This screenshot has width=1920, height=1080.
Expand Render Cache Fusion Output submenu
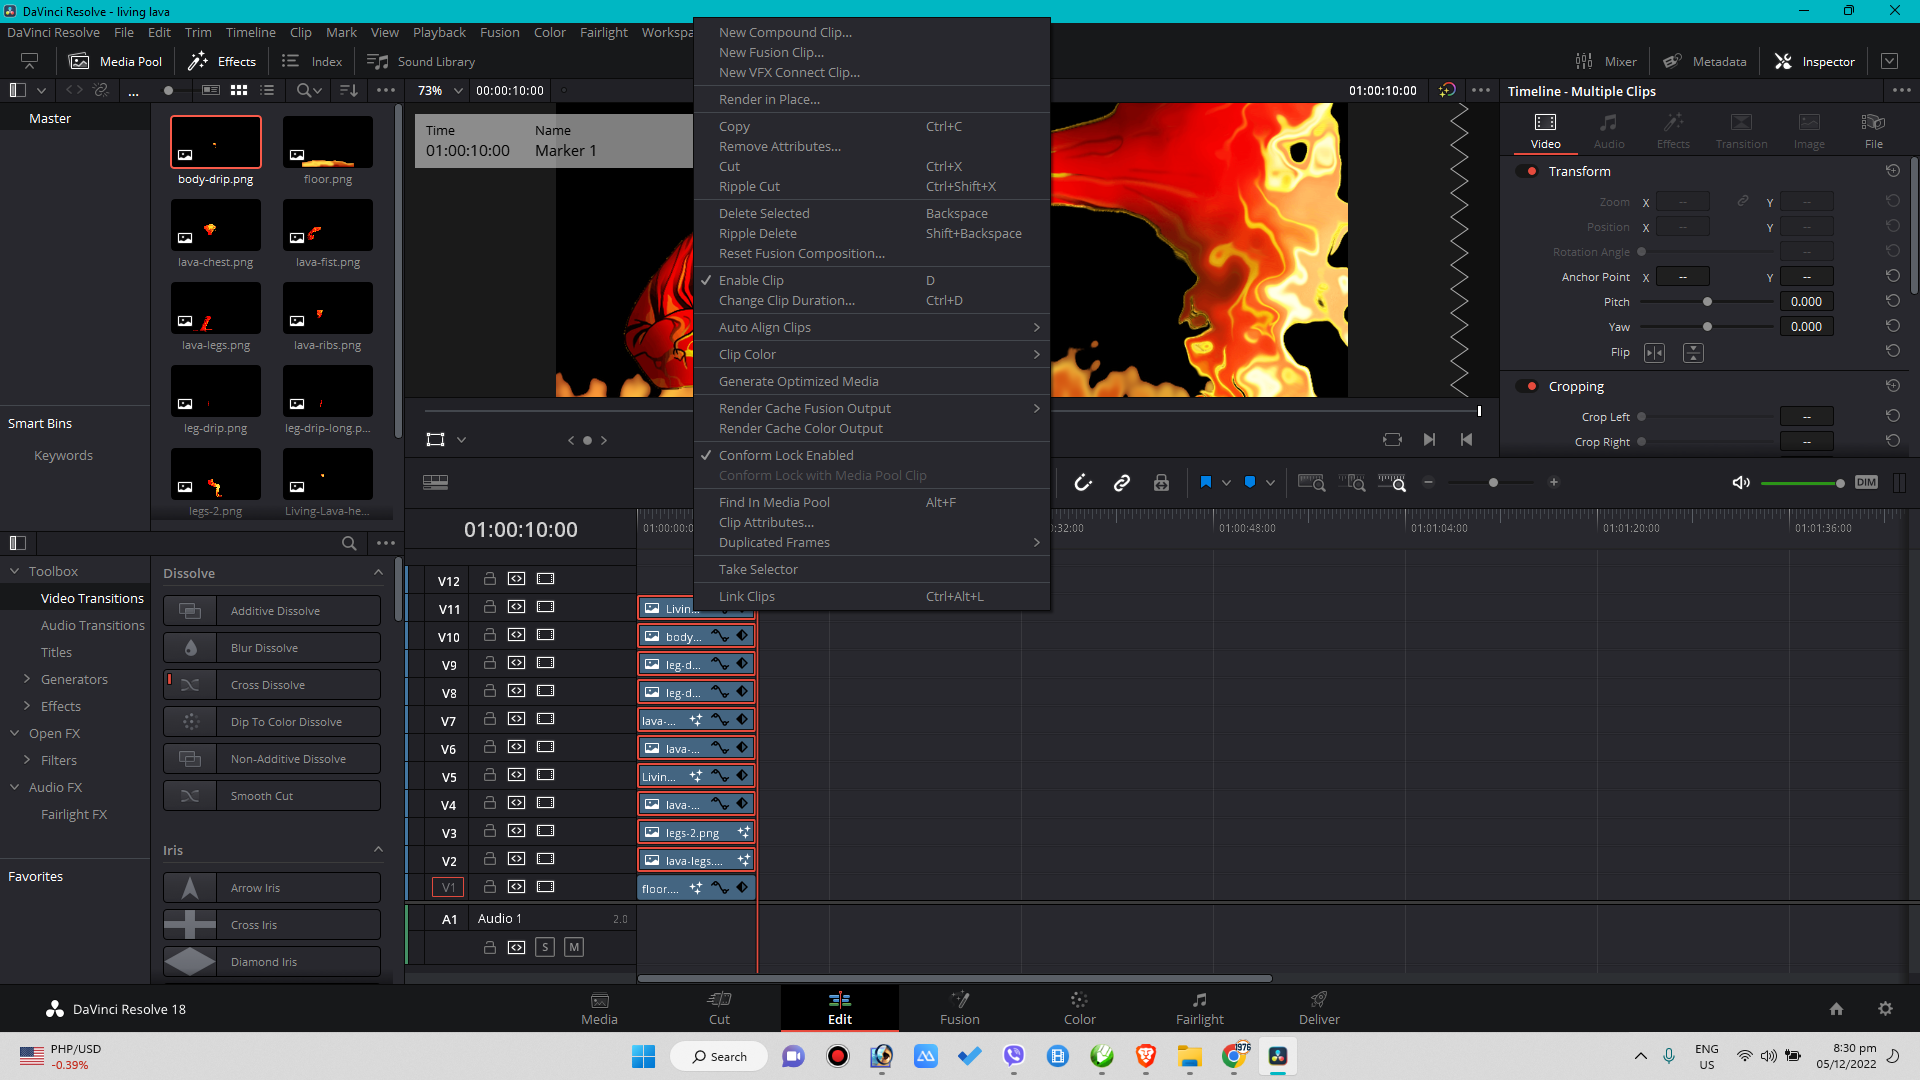click(872, 408)
